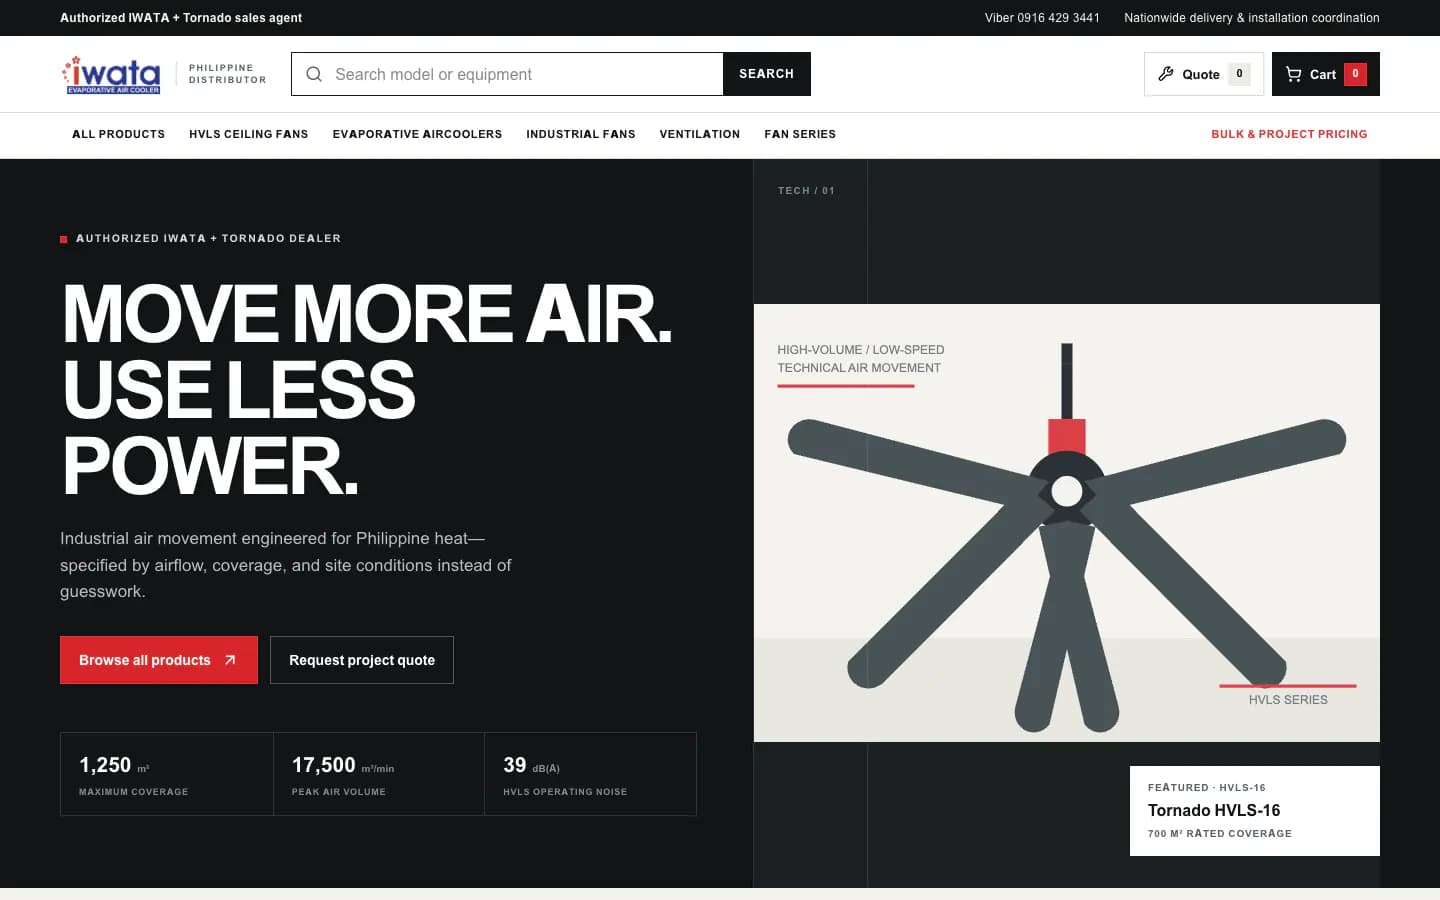
Task: Click the FEATURED · HVLS-16 label
Action: (x=1207, y=788)
